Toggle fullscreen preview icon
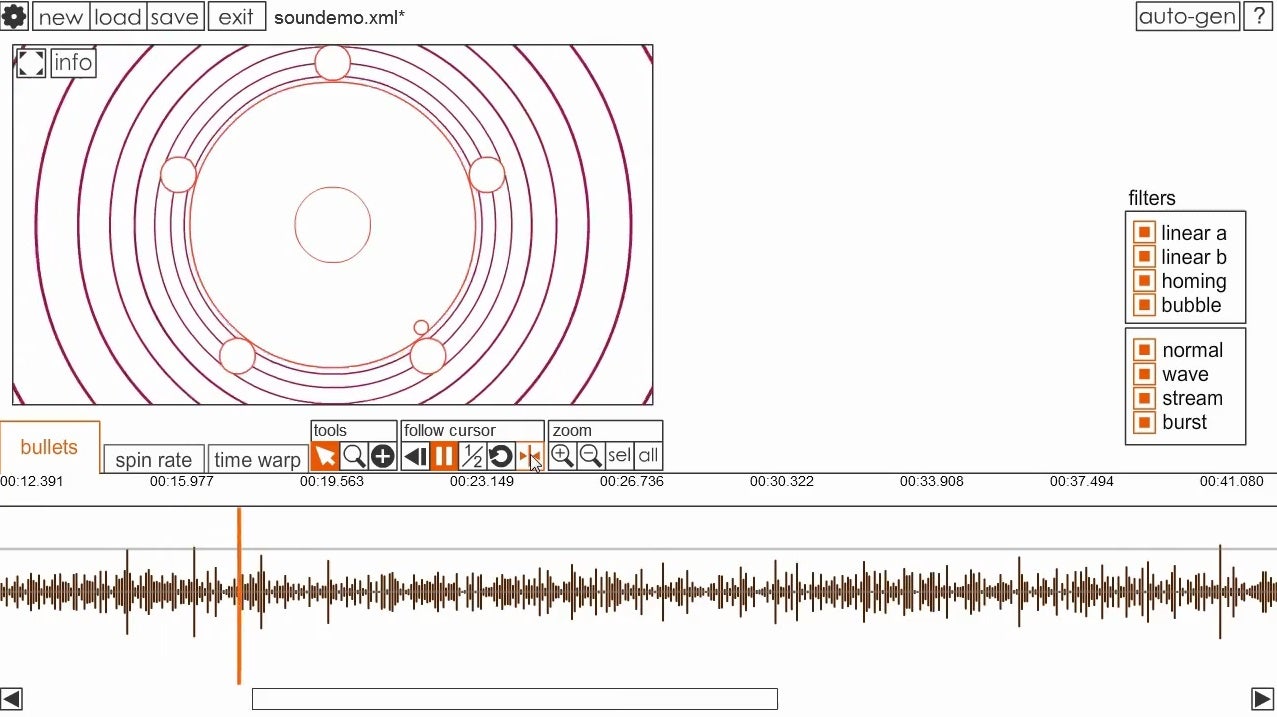This screenshot has height=717, width=1277. pos(31,63)
